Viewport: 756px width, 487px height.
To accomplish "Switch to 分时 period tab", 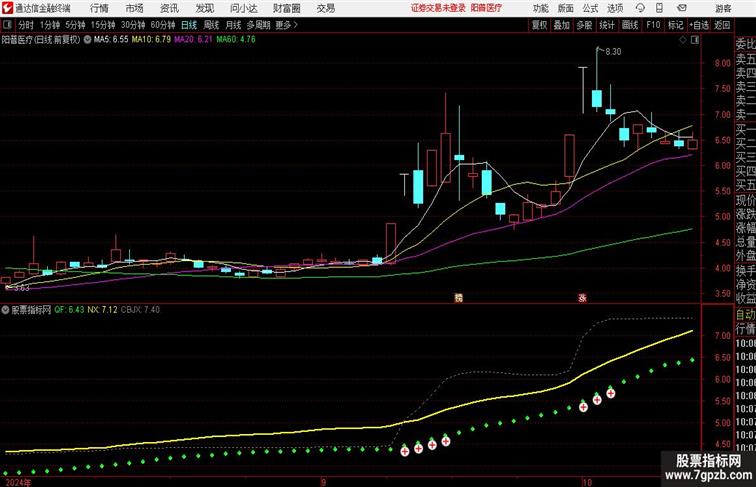I will click(26, 25).
